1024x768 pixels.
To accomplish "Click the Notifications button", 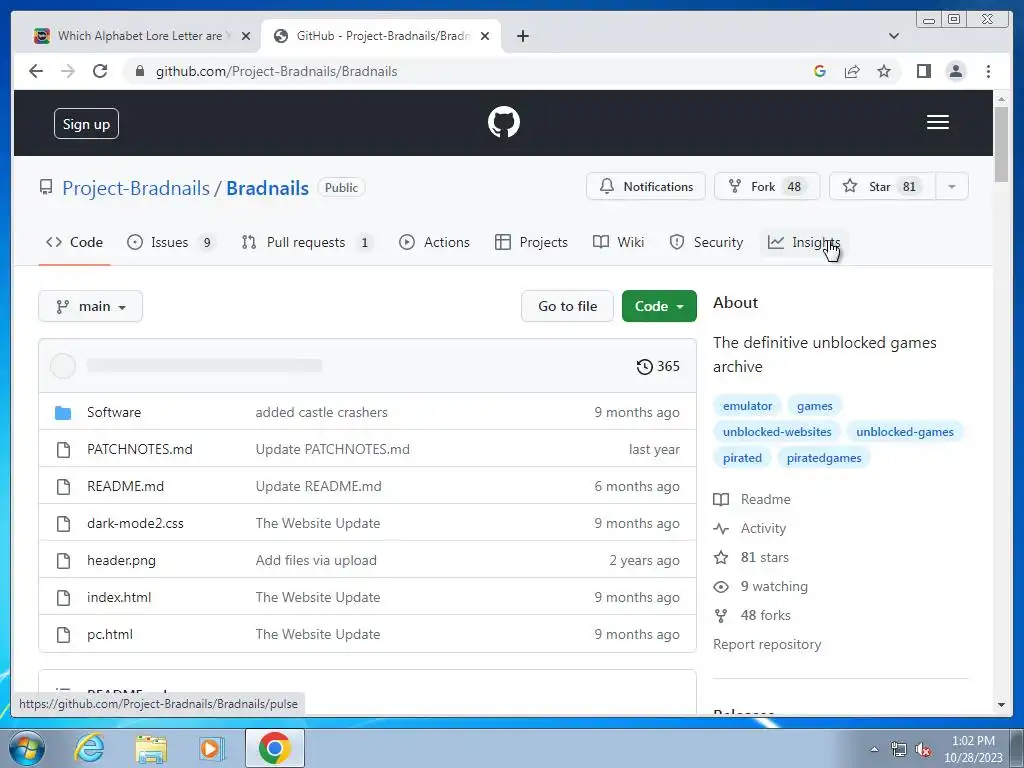I will [646, 187].
